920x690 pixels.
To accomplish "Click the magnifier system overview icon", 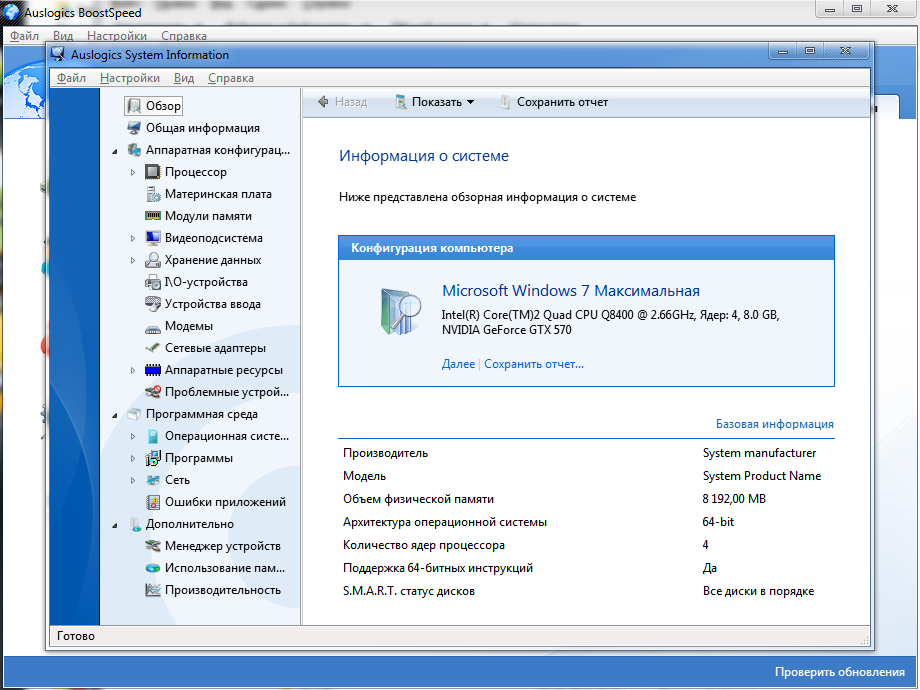I will pos(401,312).
